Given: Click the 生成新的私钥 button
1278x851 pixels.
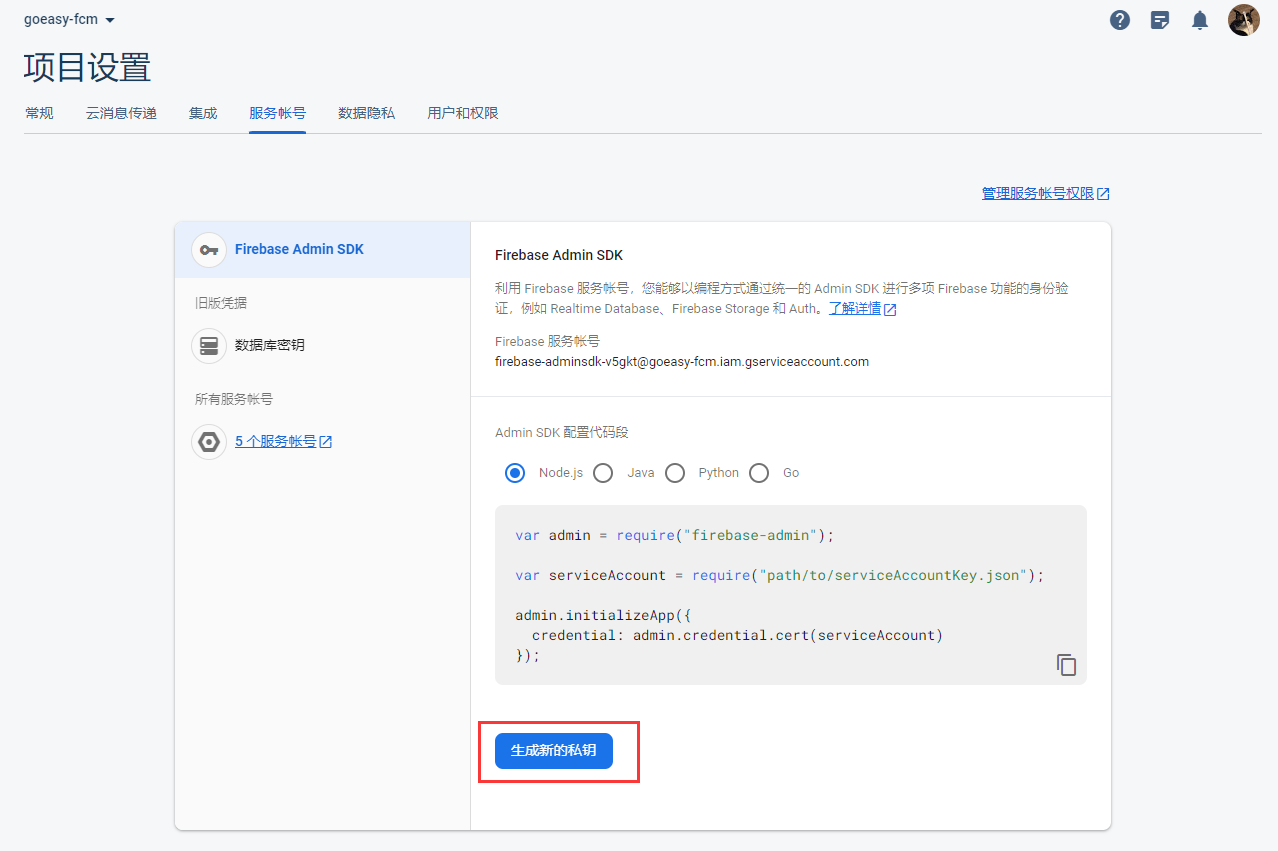Looking at the screenshot, I should click(x=554, y=750).
